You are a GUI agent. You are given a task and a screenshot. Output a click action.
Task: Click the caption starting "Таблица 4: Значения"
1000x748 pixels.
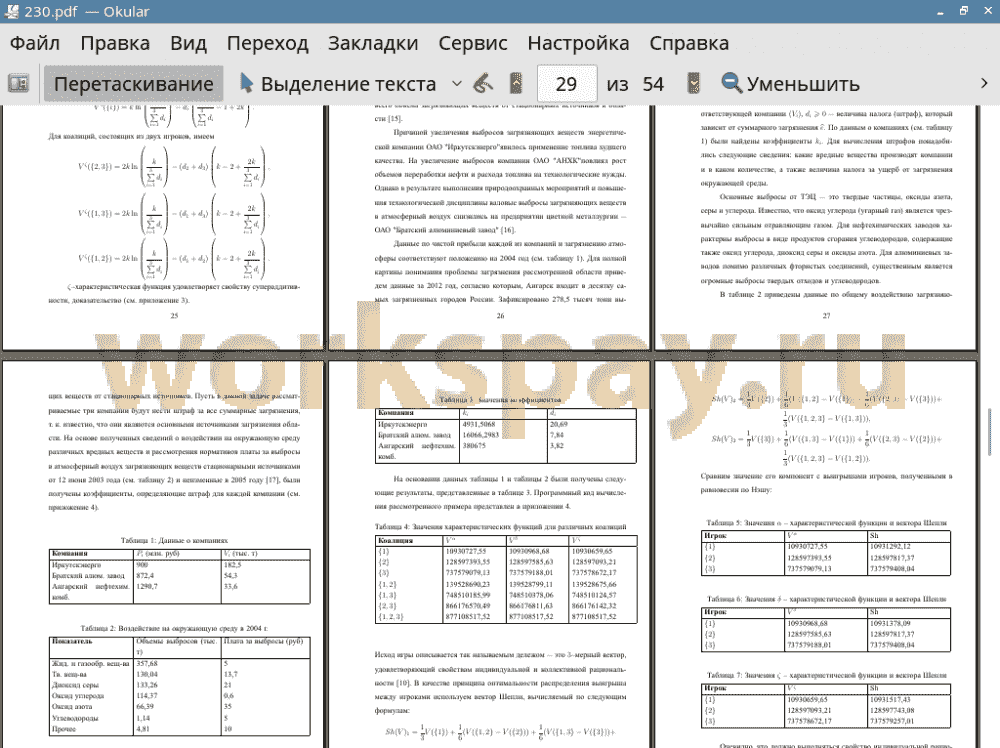pyautogui.click(x=500, y=527)
